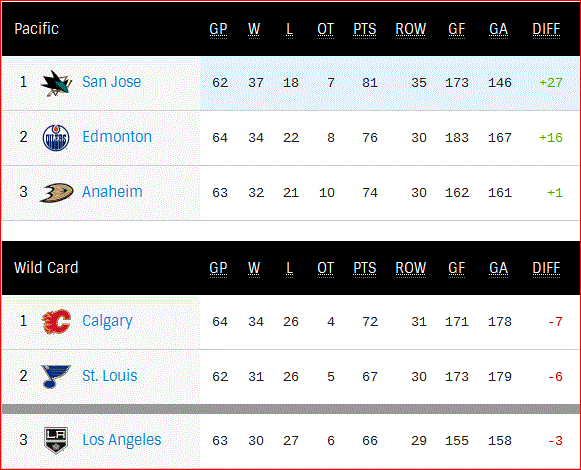Click the San Jose Sharks logo

pyautogui.click(x=56, y=83)
